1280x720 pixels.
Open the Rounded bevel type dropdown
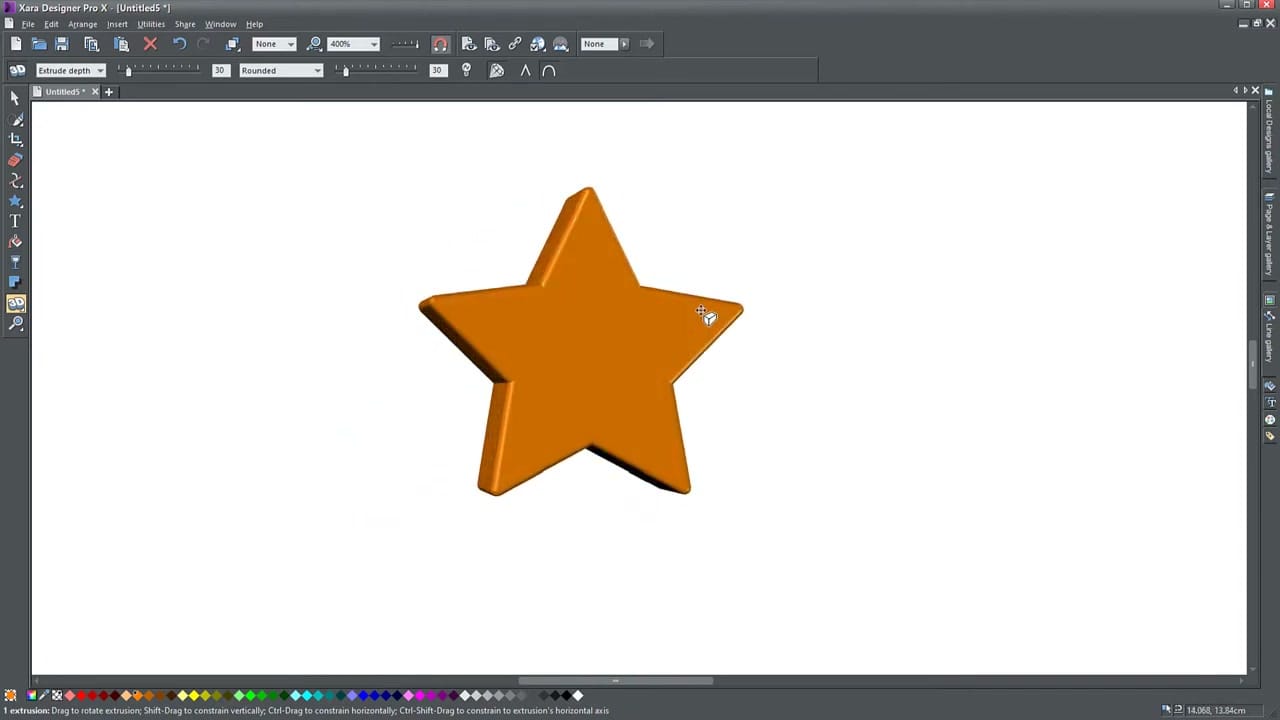(317, 70)
